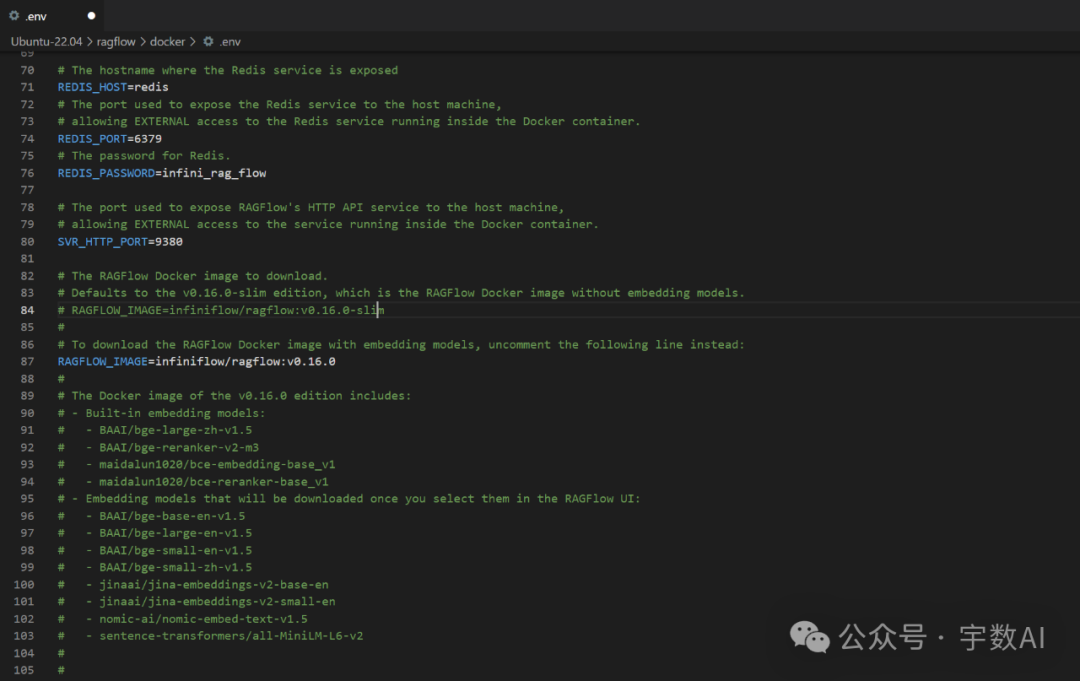Expand chevron after Ubuntu-22.04 breadcrumb
The image size is (1080, 681).
pos(90,41)
